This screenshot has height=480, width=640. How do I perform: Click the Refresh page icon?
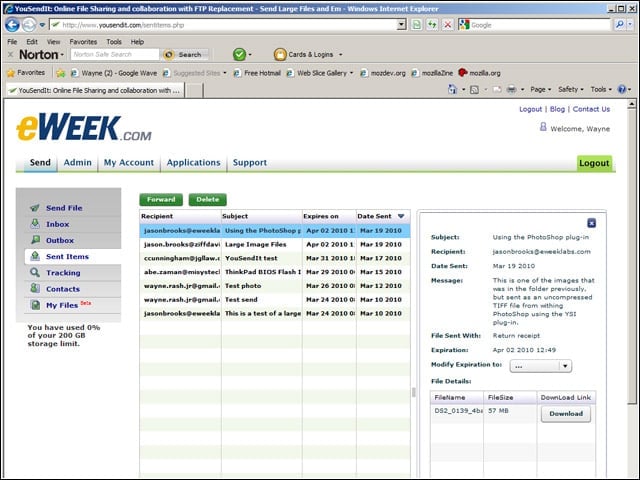click(x=432, y=25)
